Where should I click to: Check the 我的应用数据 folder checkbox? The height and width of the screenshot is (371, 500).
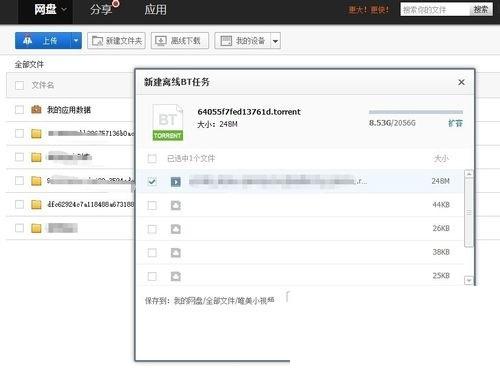tap(20, 110)
